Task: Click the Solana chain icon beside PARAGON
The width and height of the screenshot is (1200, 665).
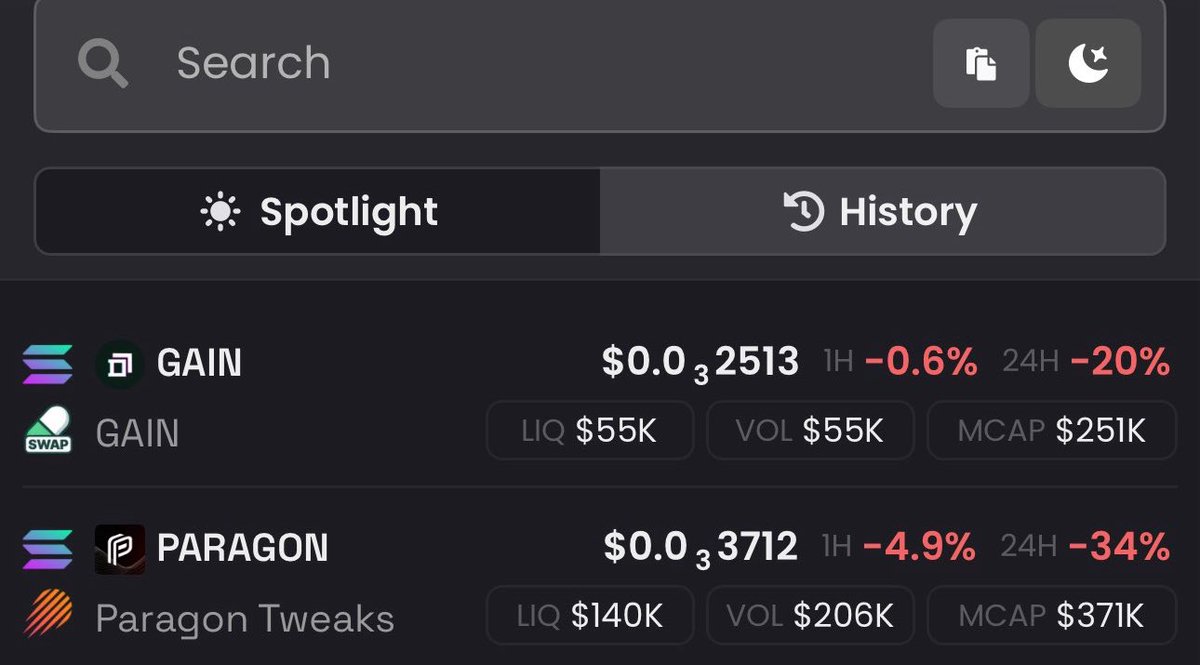Action: click(x=47, y=550)
